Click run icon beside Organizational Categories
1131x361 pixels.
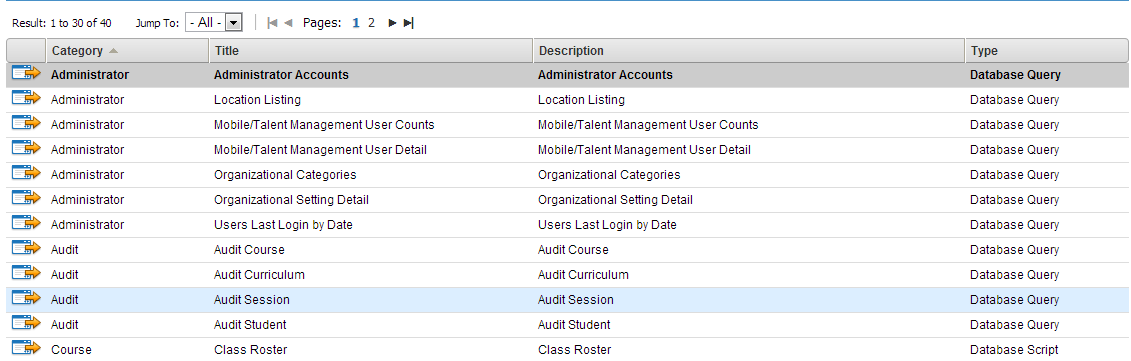pos(26,174)
